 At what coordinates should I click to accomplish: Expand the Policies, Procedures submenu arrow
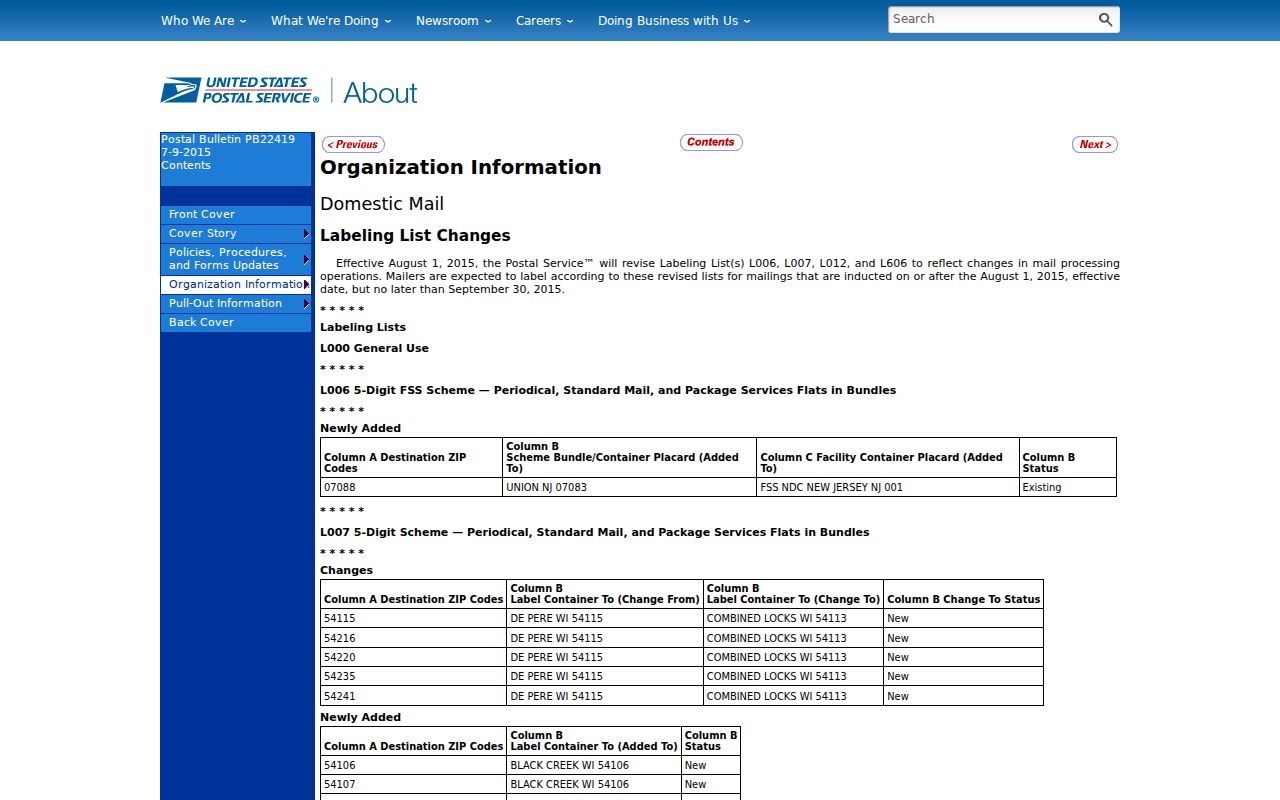[306, 259]
